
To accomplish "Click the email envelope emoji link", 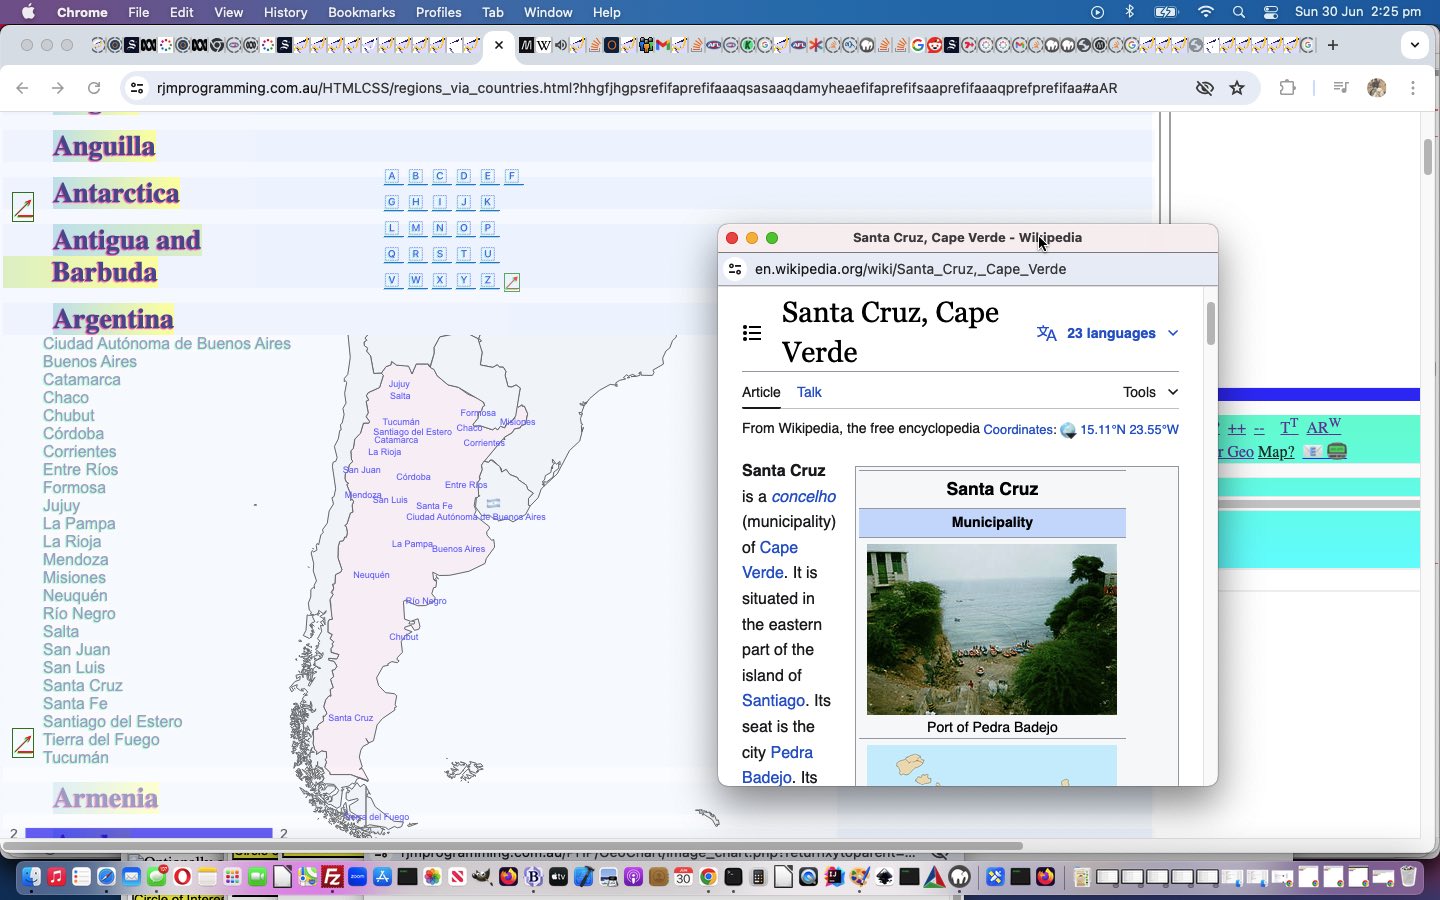I will coord(1312,452).
